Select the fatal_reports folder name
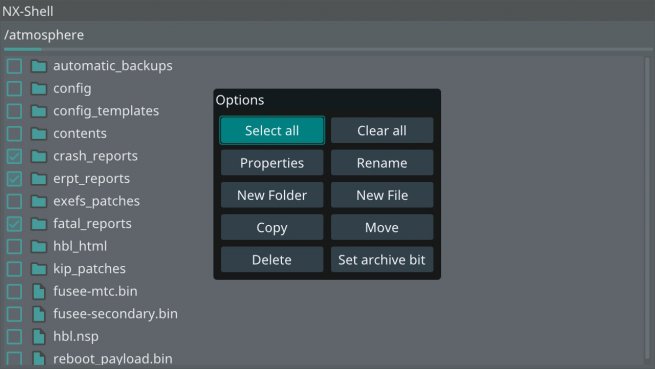This screenshot has height=369, width=655. (x=92, y=224)
